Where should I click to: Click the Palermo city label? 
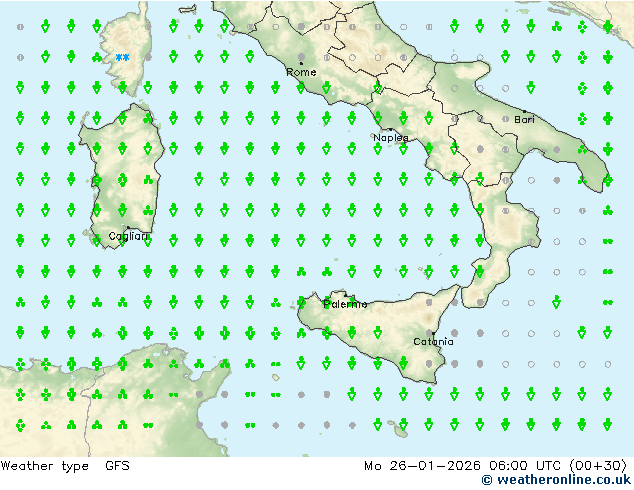tap(345, 304)
